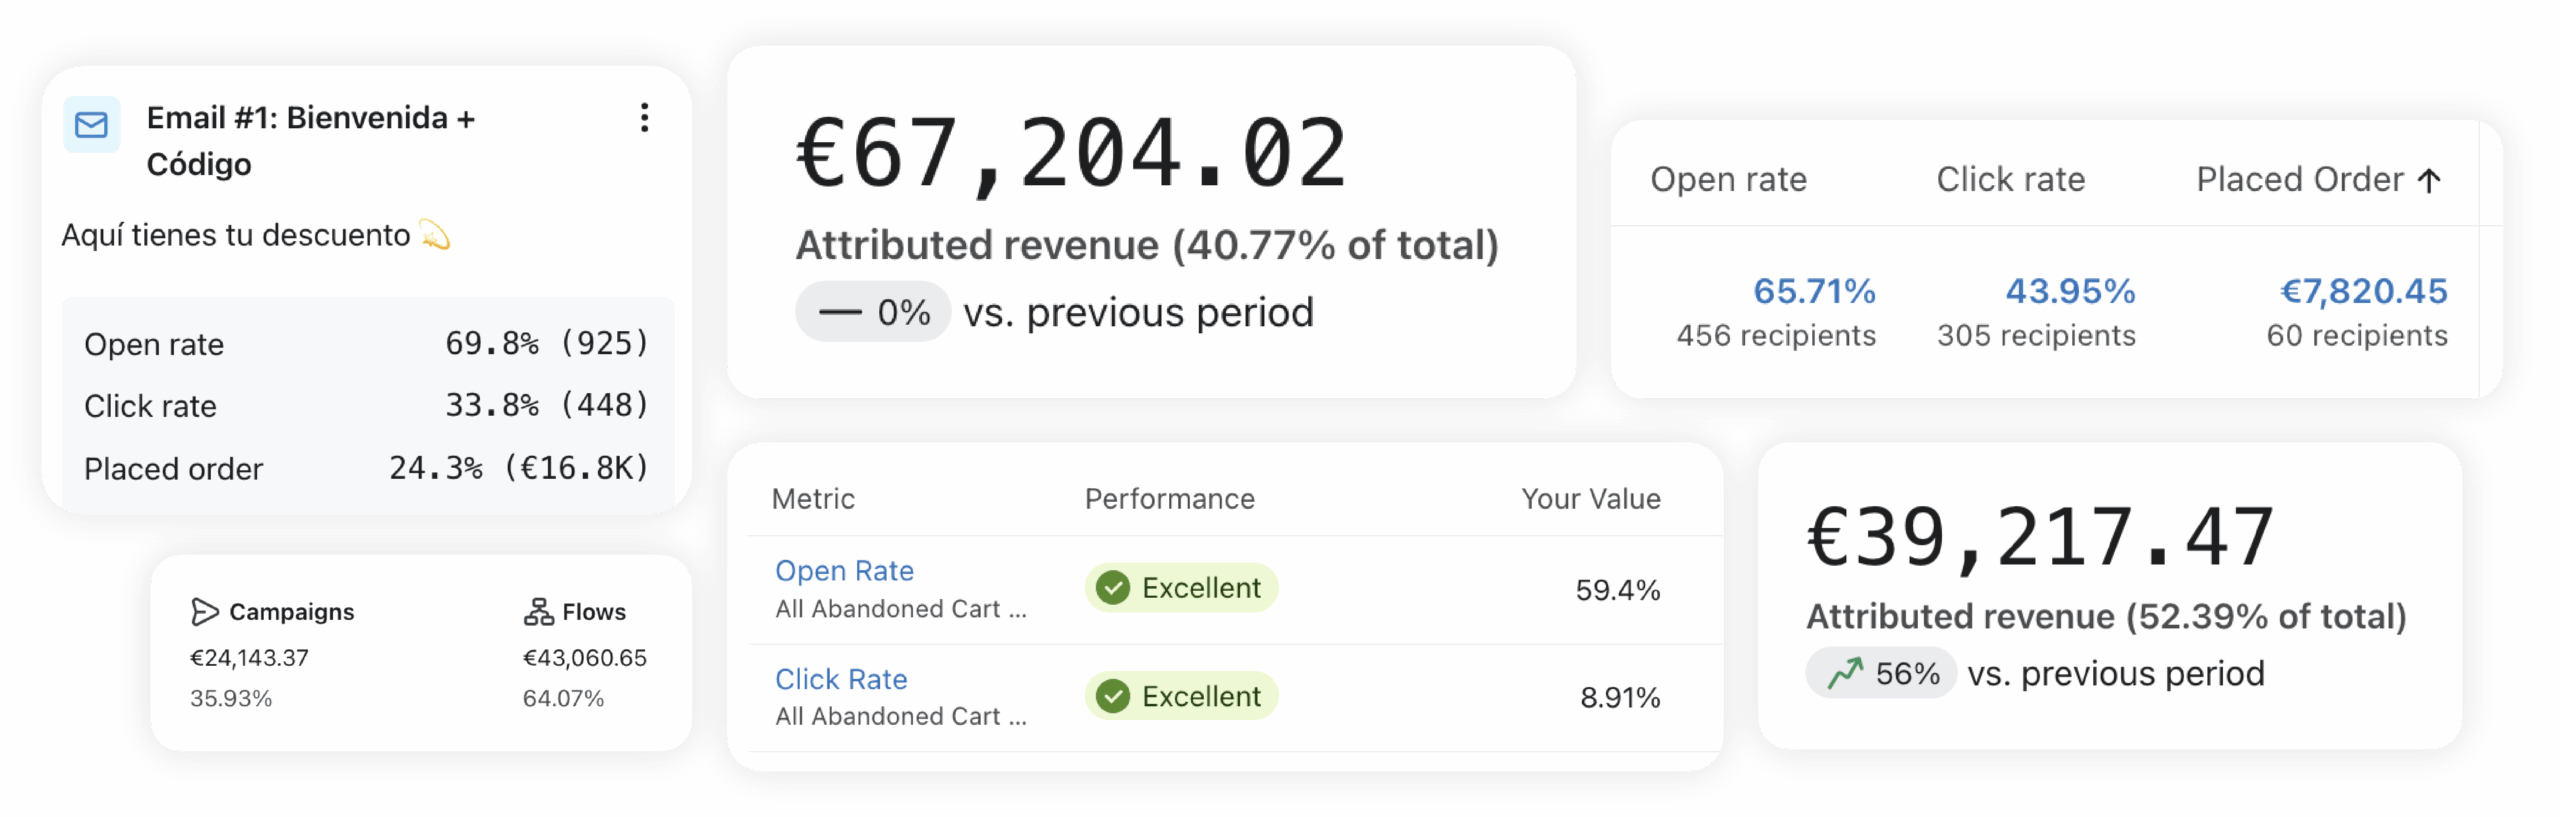Click the €7,820.45 placed order value

click(2363, 292)
